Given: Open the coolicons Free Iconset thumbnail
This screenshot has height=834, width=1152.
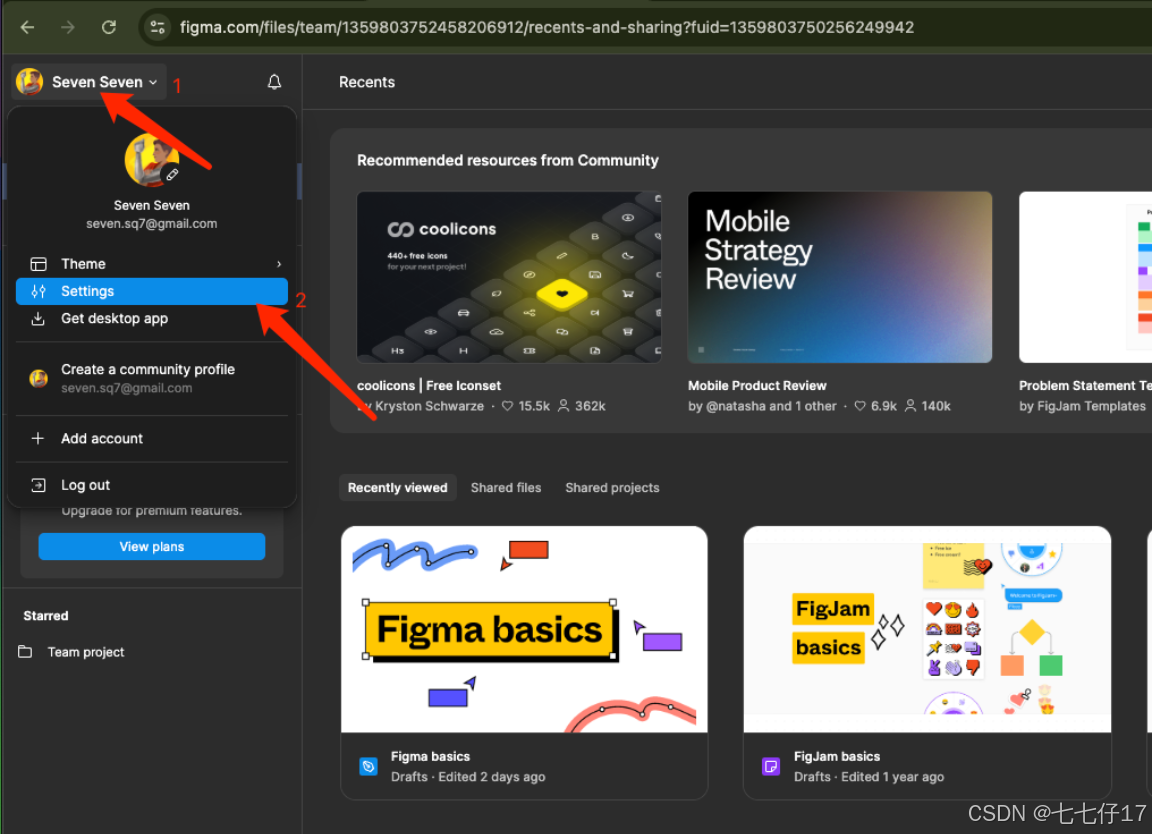Looking at the screenshot, I should click(x=508, y=277).
